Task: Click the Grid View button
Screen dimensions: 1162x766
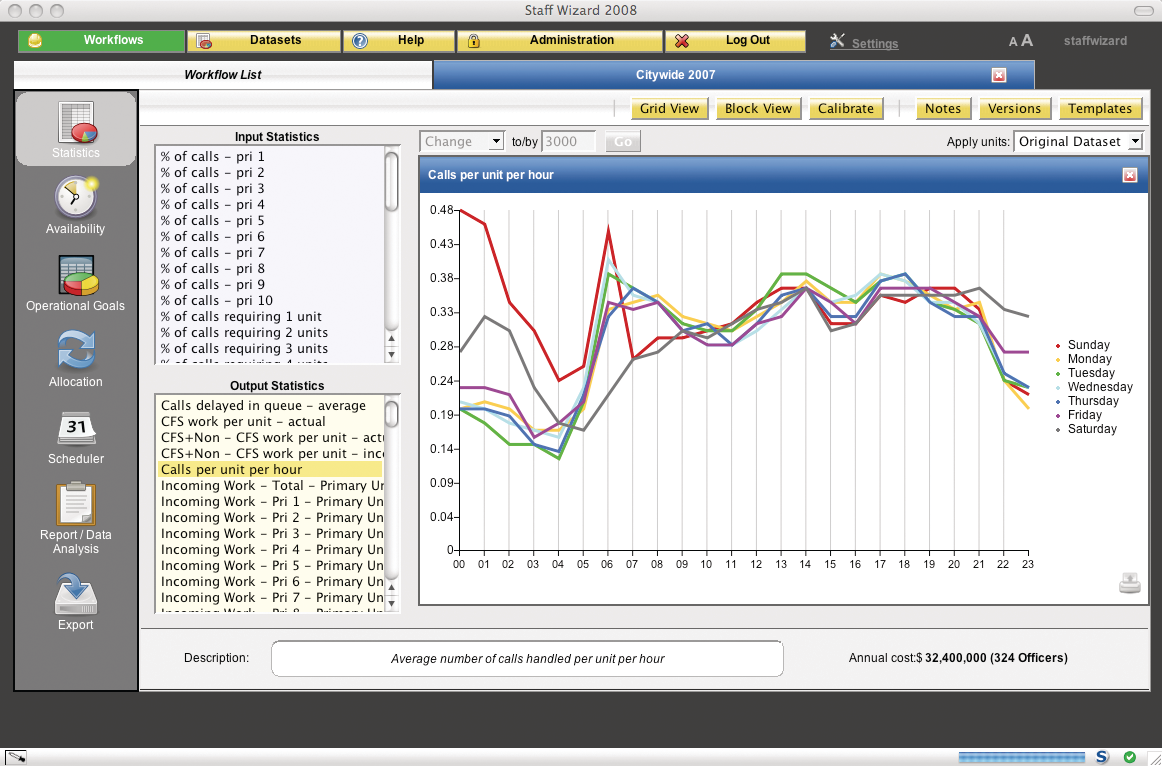Action: [669, 109]
